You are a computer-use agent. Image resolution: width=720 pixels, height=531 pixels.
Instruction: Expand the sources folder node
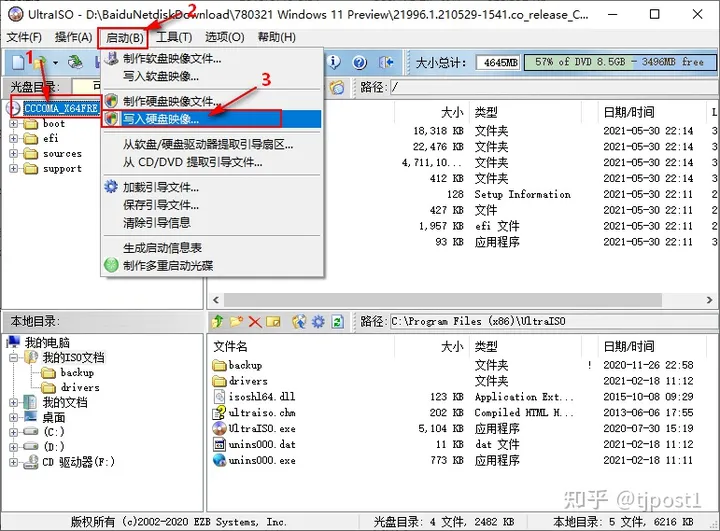click(x=13, y=153)
